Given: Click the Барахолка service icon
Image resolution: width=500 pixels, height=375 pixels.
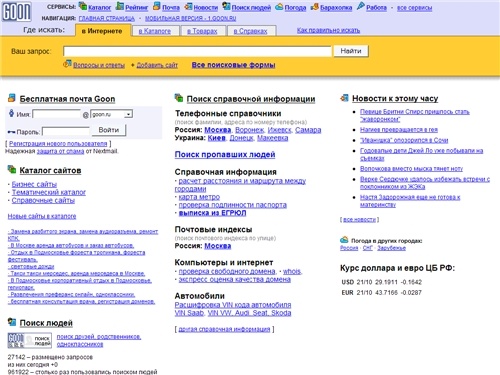Looking at the screenshot, I should (314, 7).
